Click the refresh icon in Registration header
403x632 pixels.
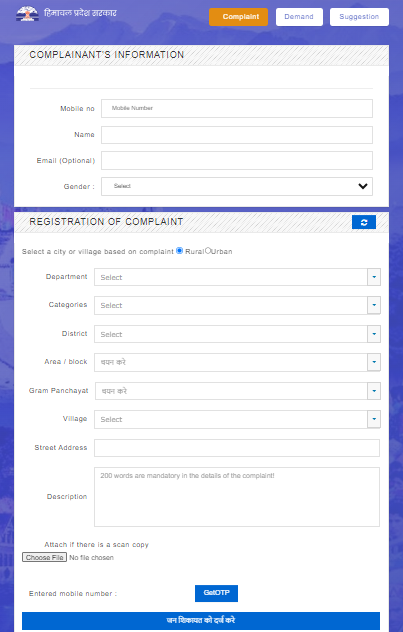coord(364,222)
